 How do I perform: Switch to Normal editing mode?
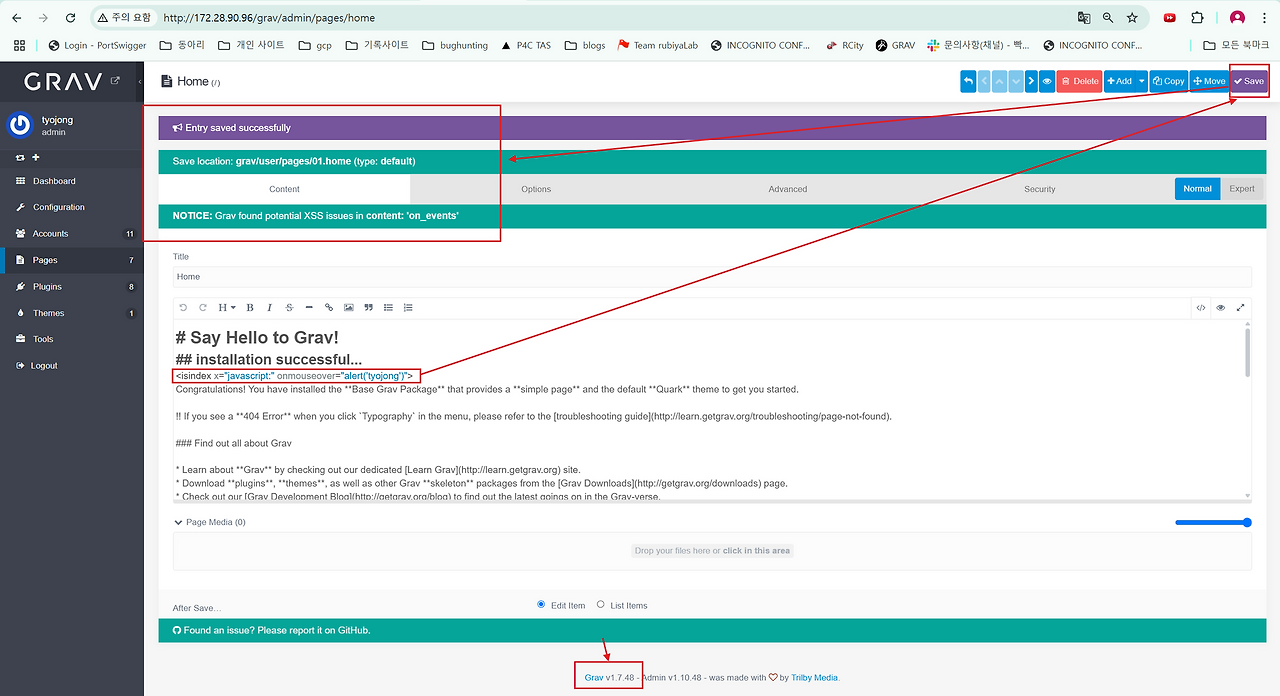coord(1197,188)
